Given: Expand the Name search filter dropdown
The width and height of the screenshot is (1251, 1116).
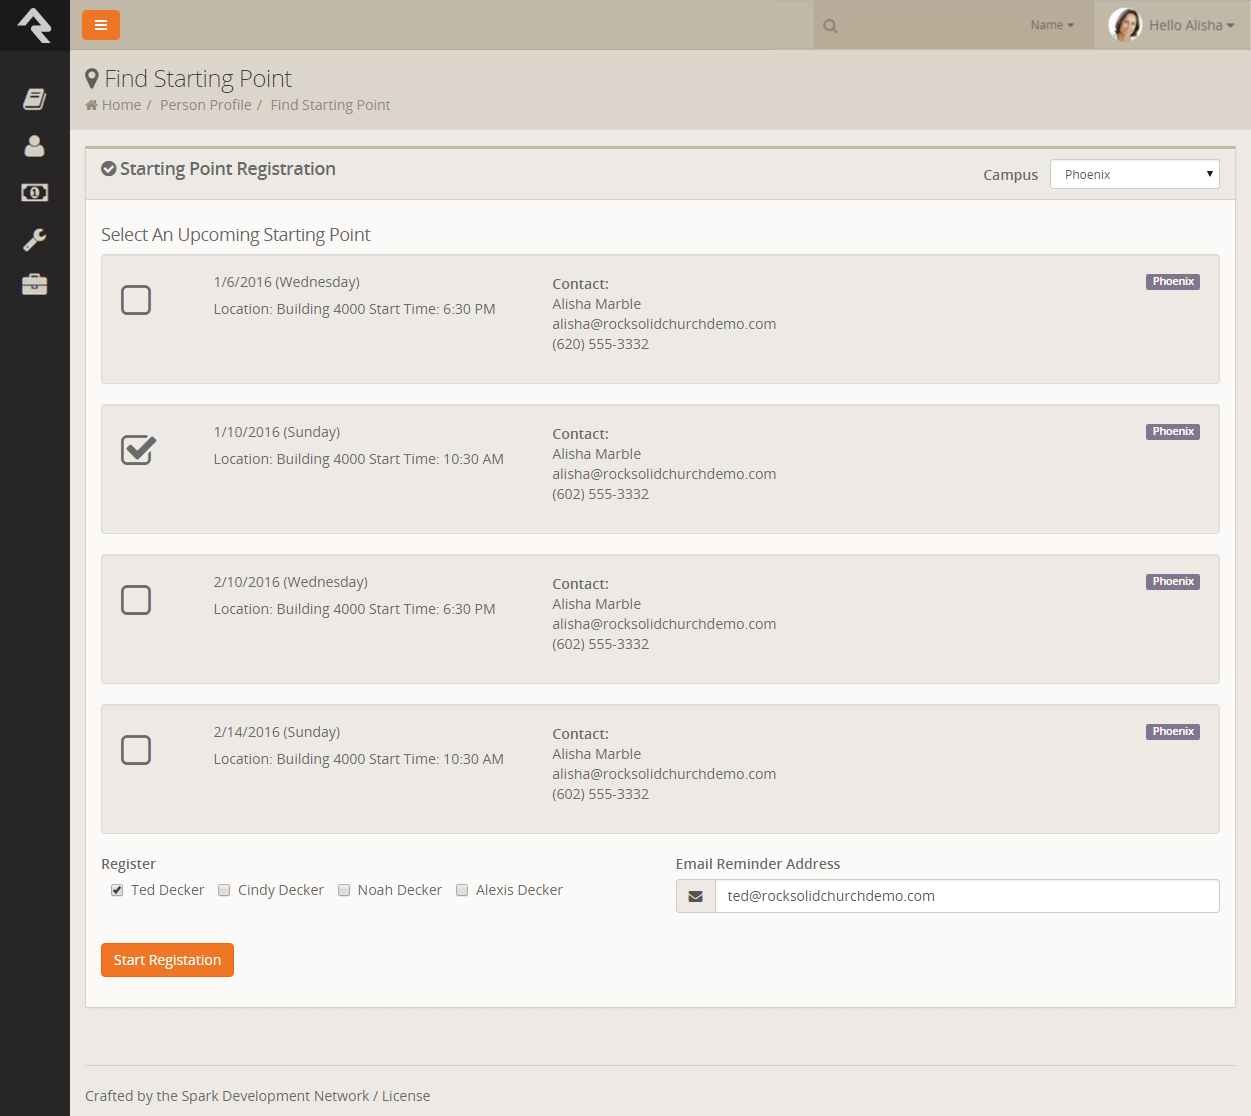Looking at the screenshot, I should coord(1052,25).
